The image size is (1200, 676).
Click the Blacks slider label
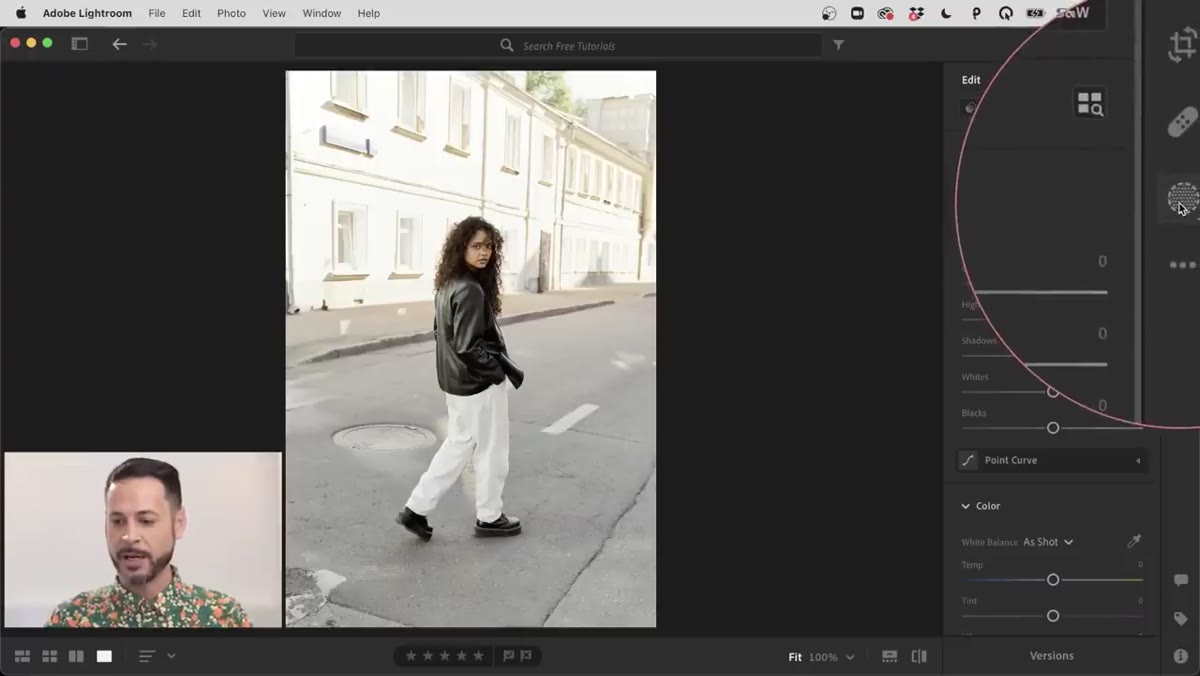(x=974, y=413)
